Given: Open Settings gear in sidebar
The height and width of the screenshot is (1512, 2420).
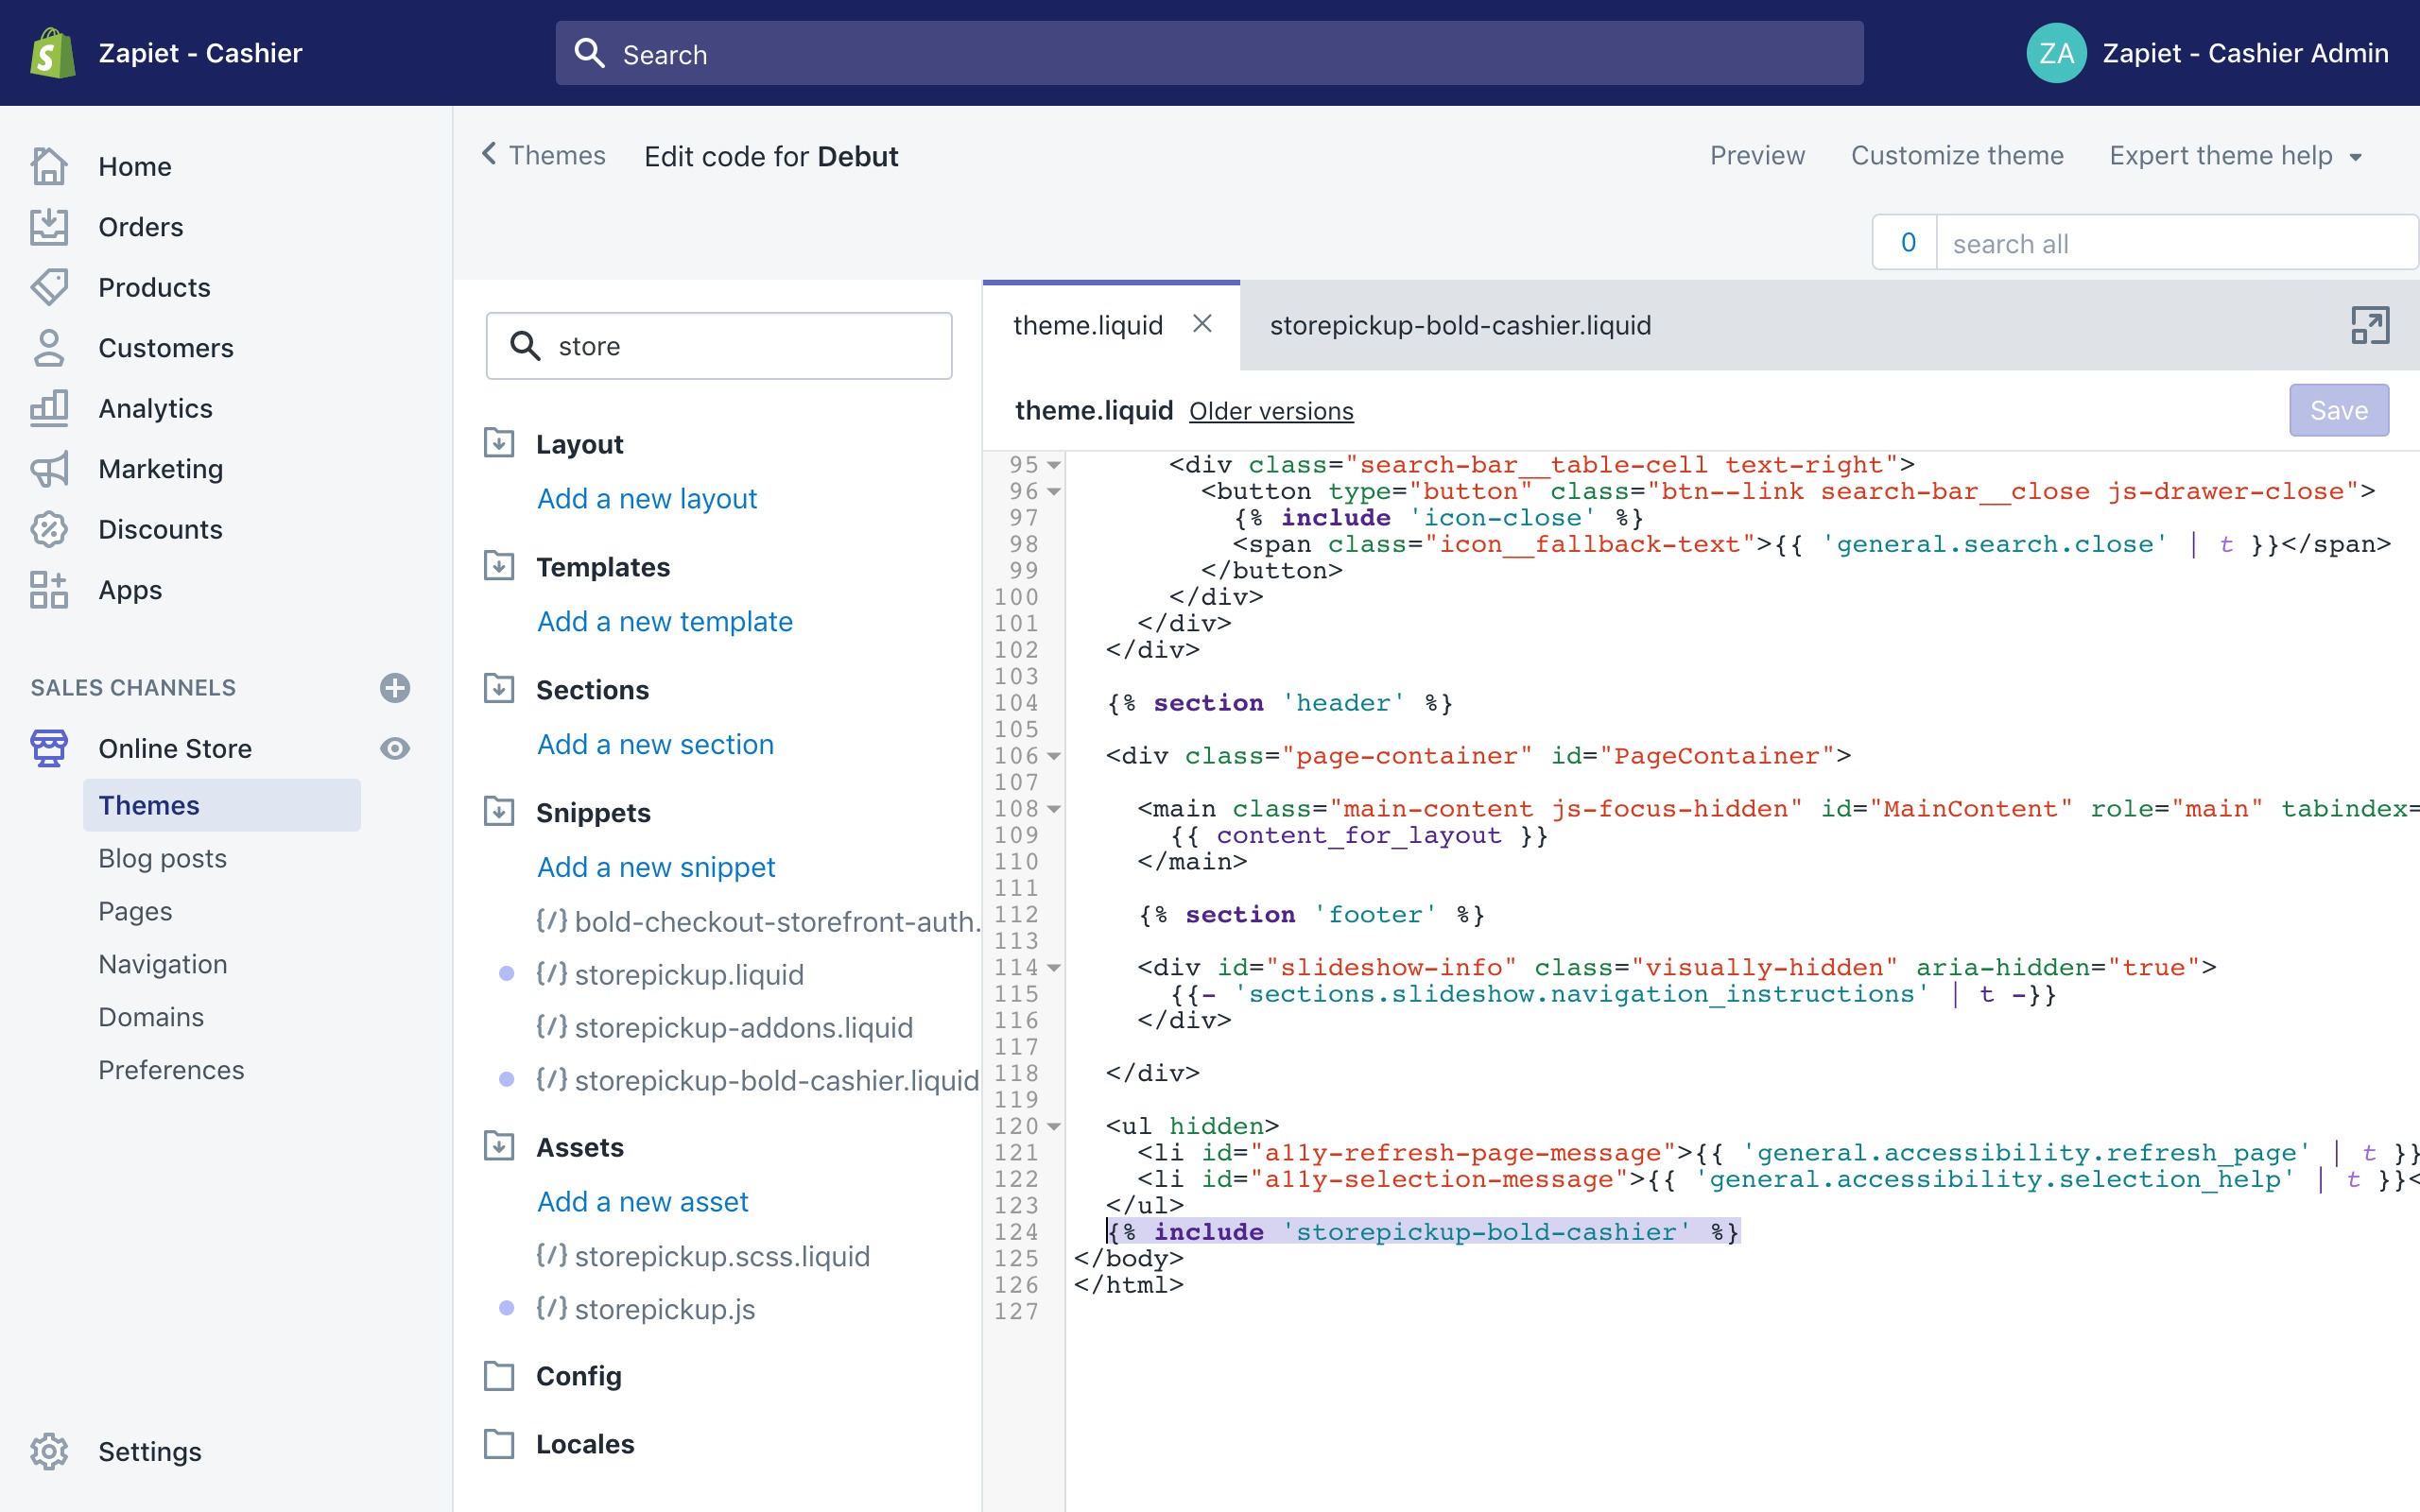Looking at the screenshot, I should click(x=49, y=1451).
